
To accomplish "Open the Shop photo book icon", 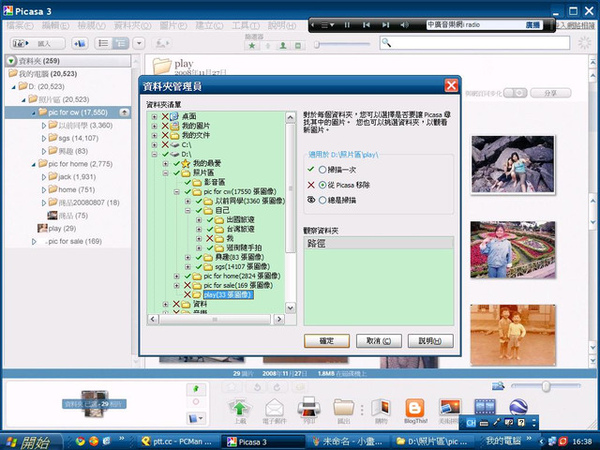I will [x=381, y=408].
